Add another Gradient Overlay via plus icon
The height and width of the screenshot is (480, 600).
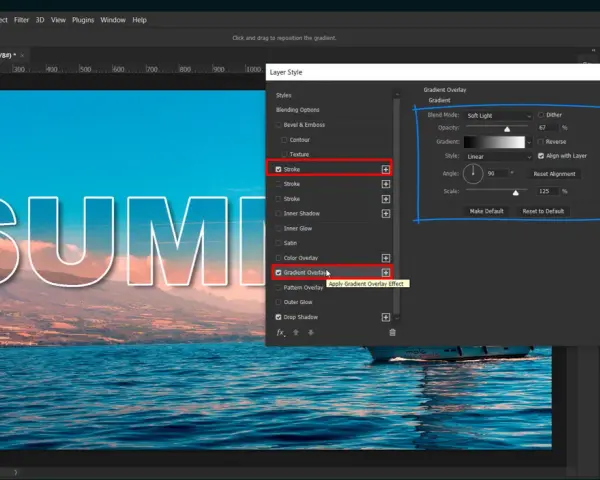pos(385,273)
